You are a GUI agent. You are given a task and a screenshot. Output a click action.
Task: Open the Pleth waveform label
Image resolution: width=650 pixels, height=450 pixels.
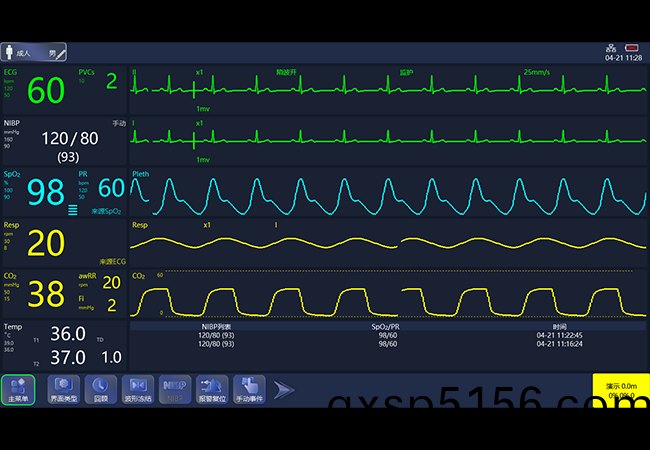(141, 174)
